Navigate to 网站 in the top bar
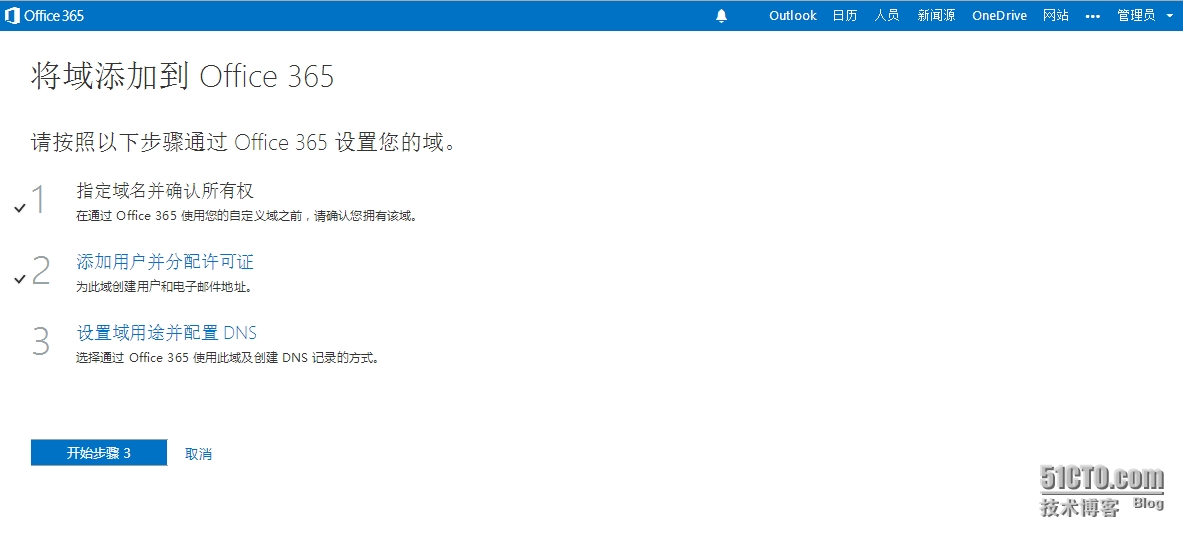This screenshot has height=536, width=1183. [x=1056, y=16]
